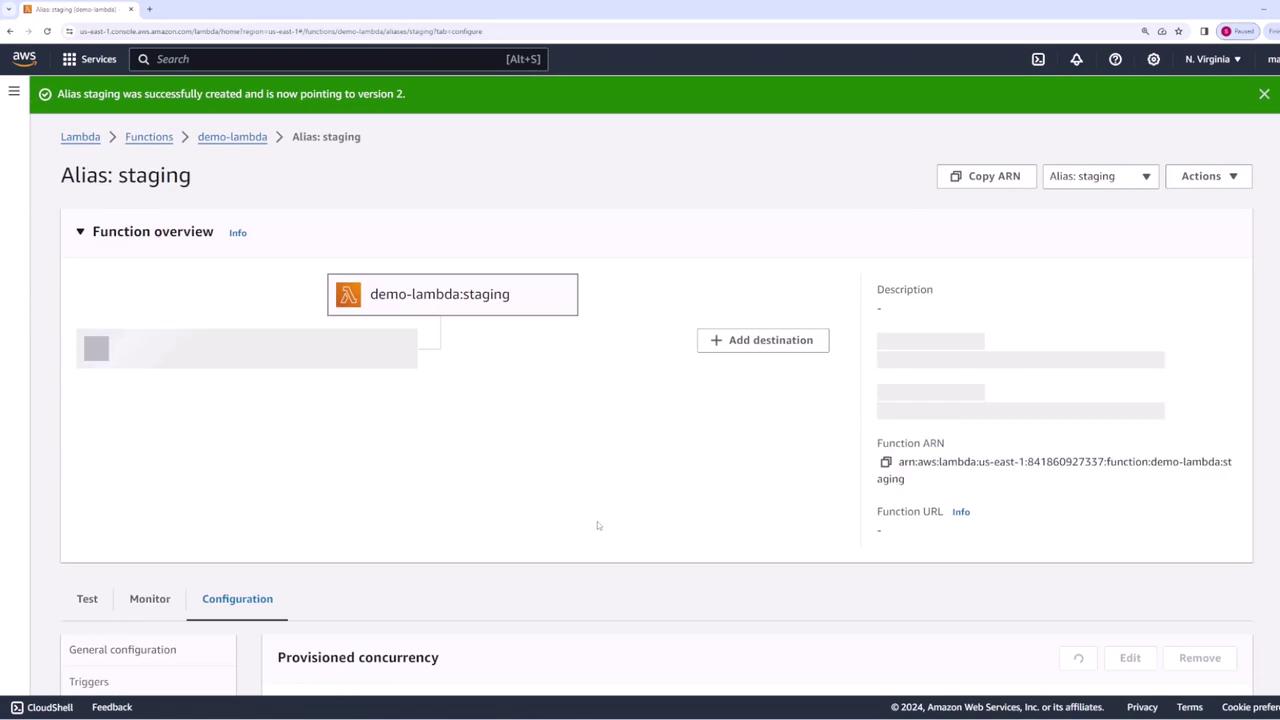
Task: Open General configuration in the side menu
Action: 122,650
